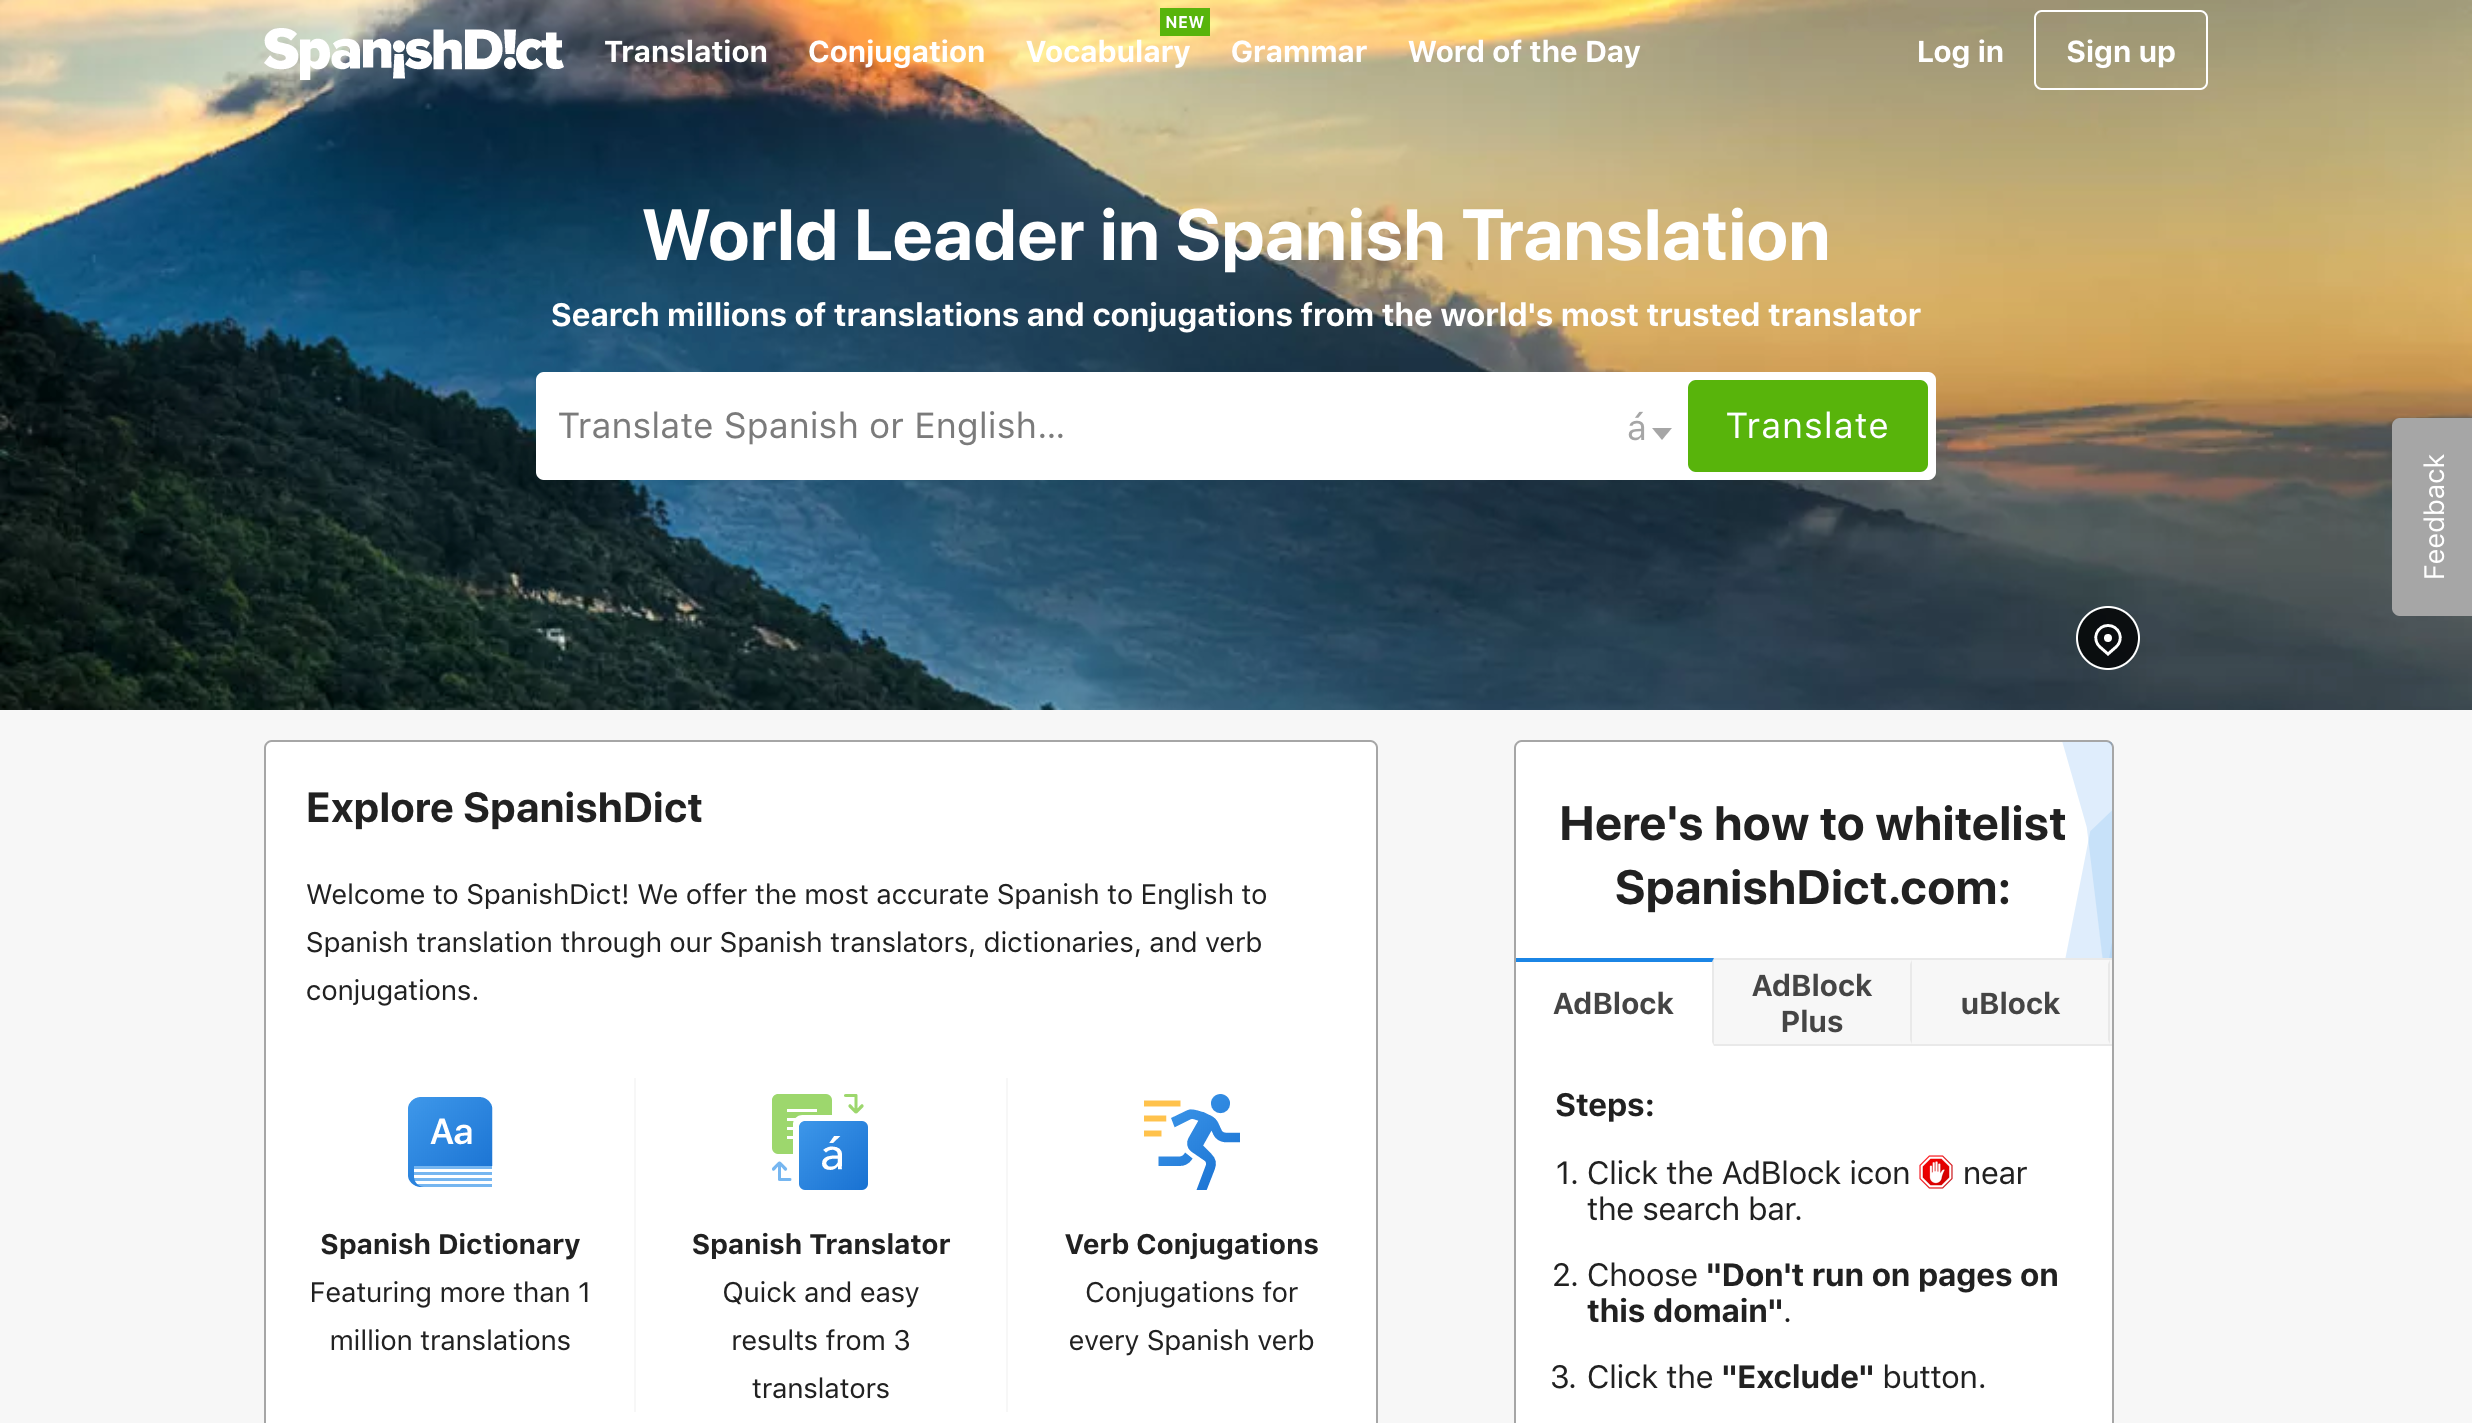This screenshot has width=2472, height=1423.
Task: Open Word of the Day
Action: tap(1524, 52)
